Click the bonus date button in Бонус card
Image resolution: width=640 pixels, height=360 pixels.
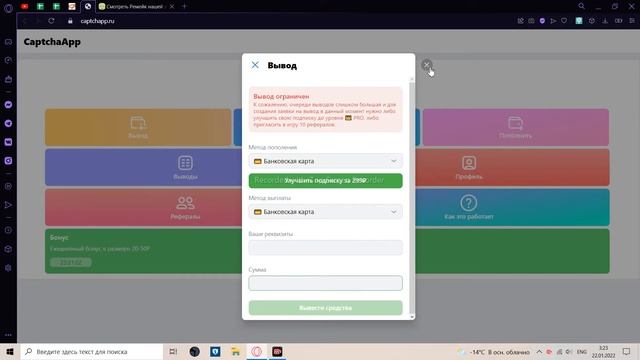click(x=71, y=262)
